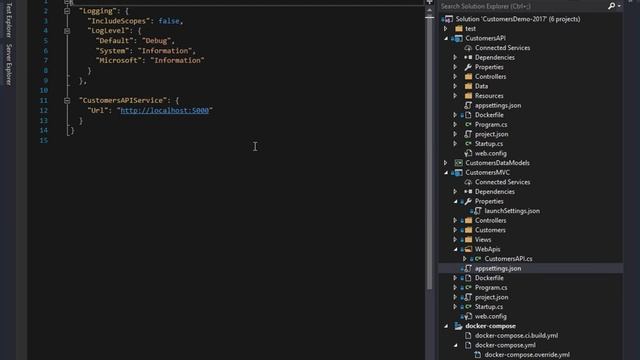The width and height of the screenshot is (640, 360).
Task: Open the Test Explorer side tab
Action: 9,19
